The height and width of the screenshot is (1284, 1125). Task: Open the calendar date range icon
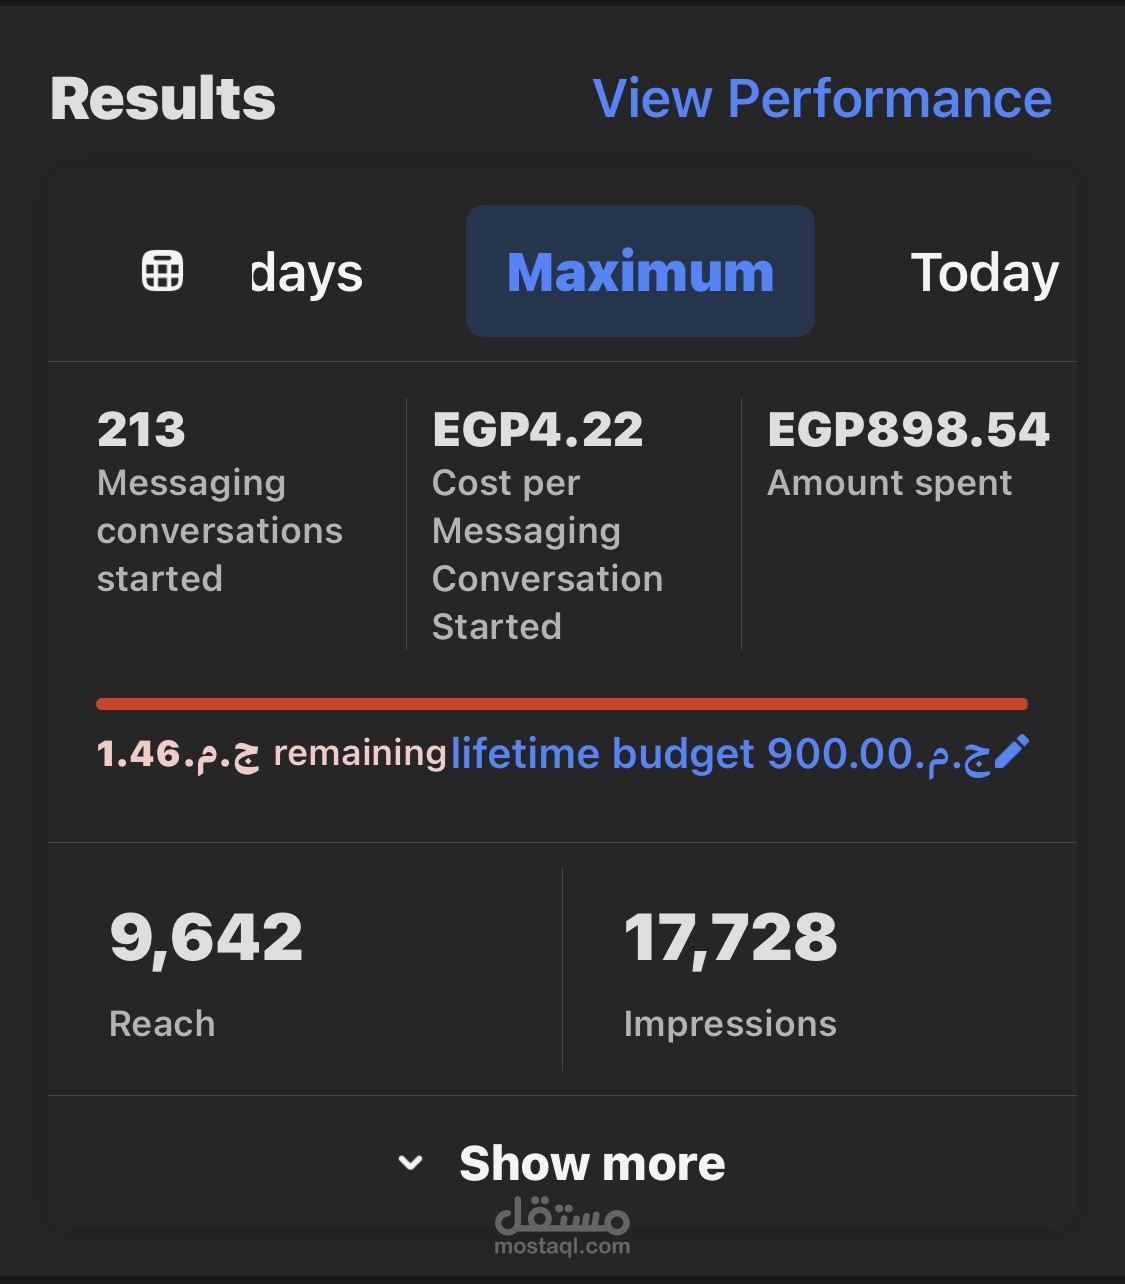pyautogui.click(x=162, y=271)
